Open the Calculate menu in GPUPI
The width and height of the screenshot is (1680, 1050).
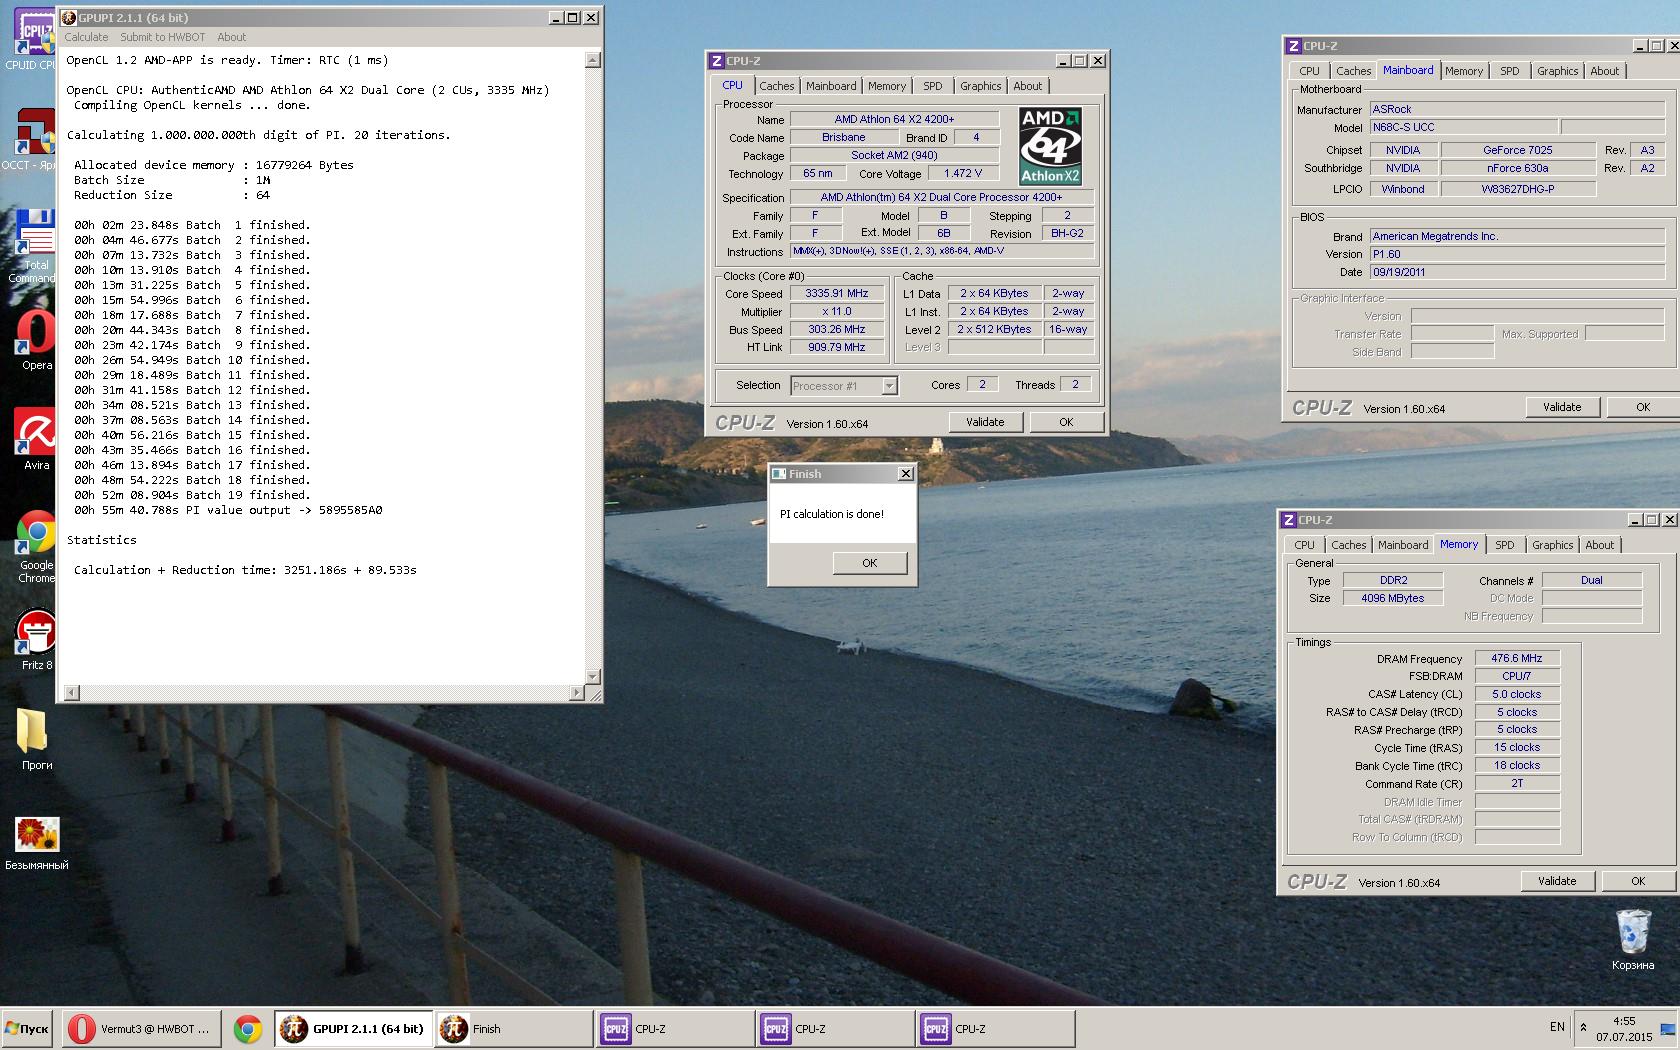click(86, 37)
